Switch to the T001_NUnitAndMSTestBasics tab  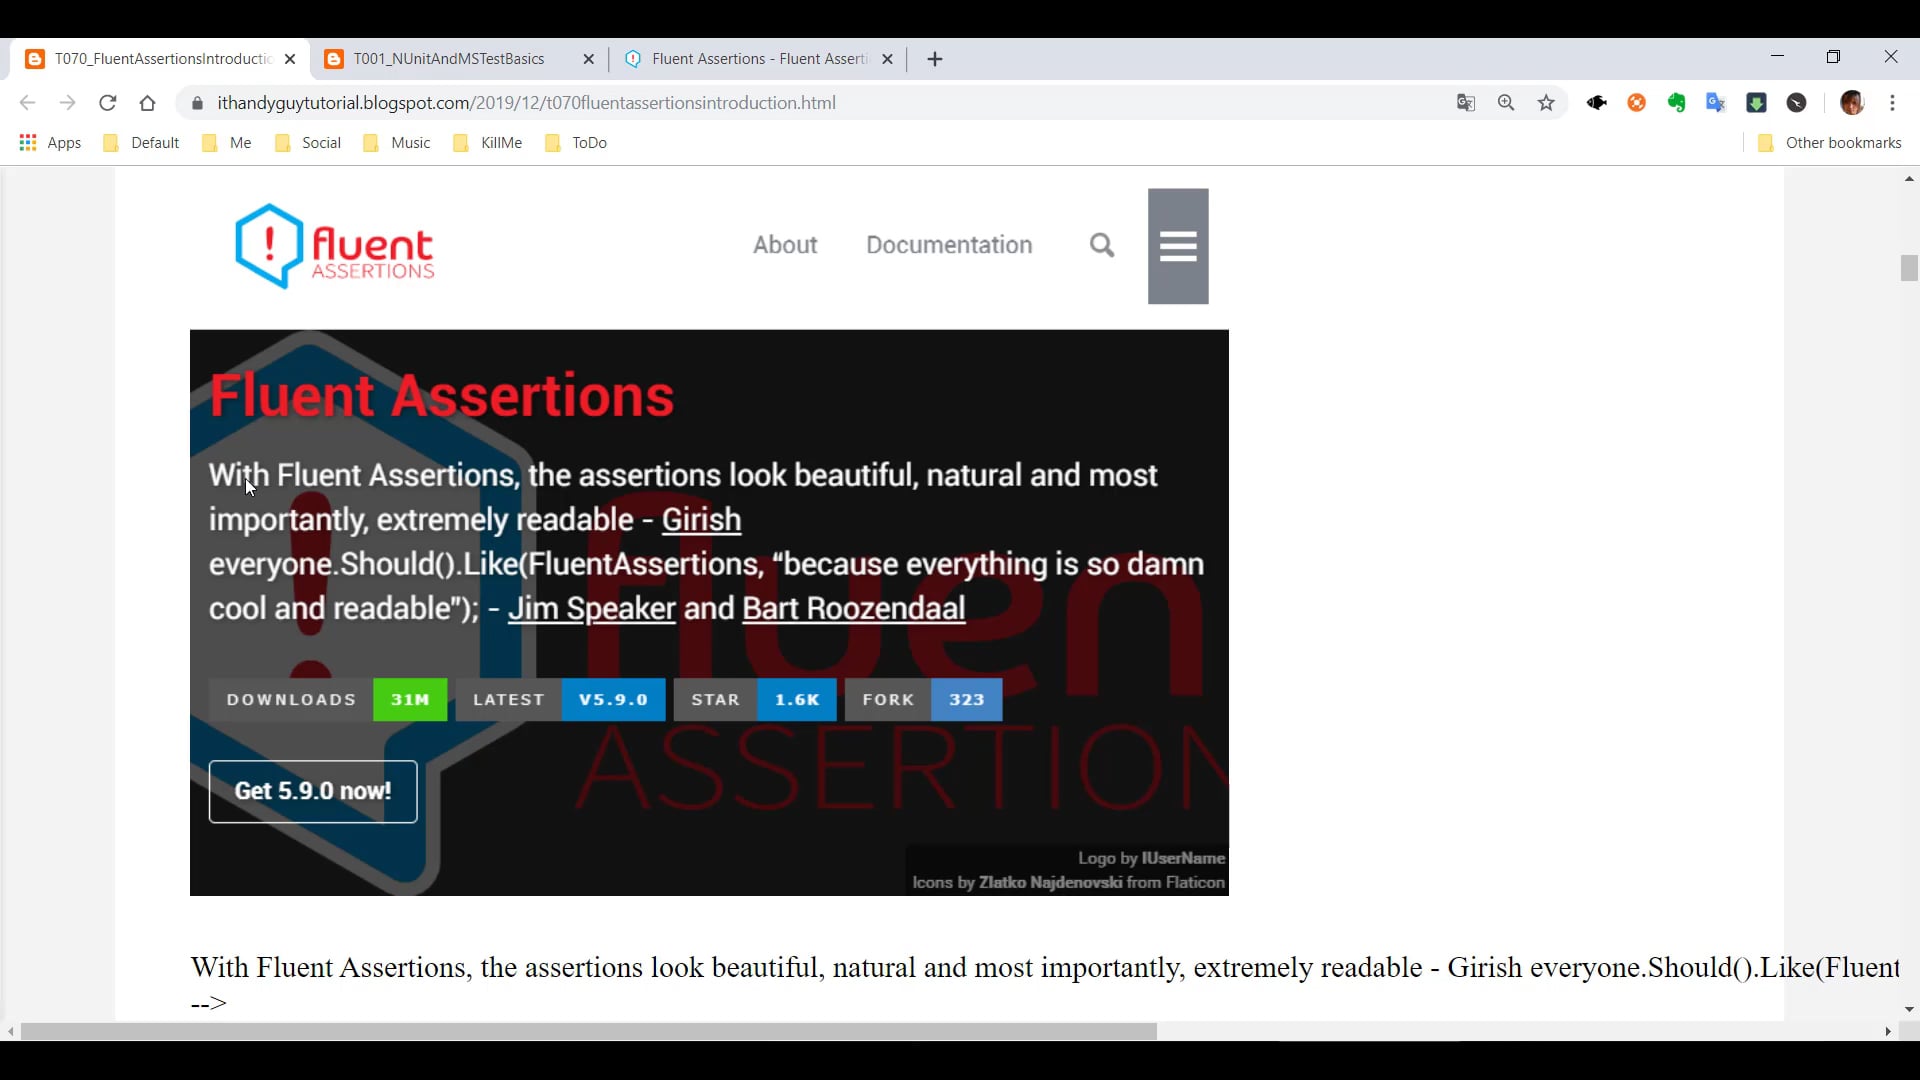pyautogui.click(x=450, y=58)
